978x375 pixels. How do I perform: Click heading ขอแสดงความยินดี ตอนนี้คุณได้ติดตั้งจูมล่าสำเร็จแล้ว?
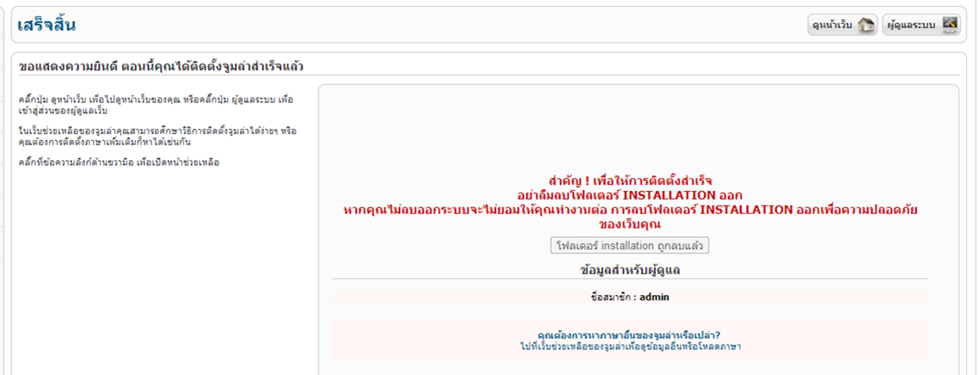pos(162,66)
